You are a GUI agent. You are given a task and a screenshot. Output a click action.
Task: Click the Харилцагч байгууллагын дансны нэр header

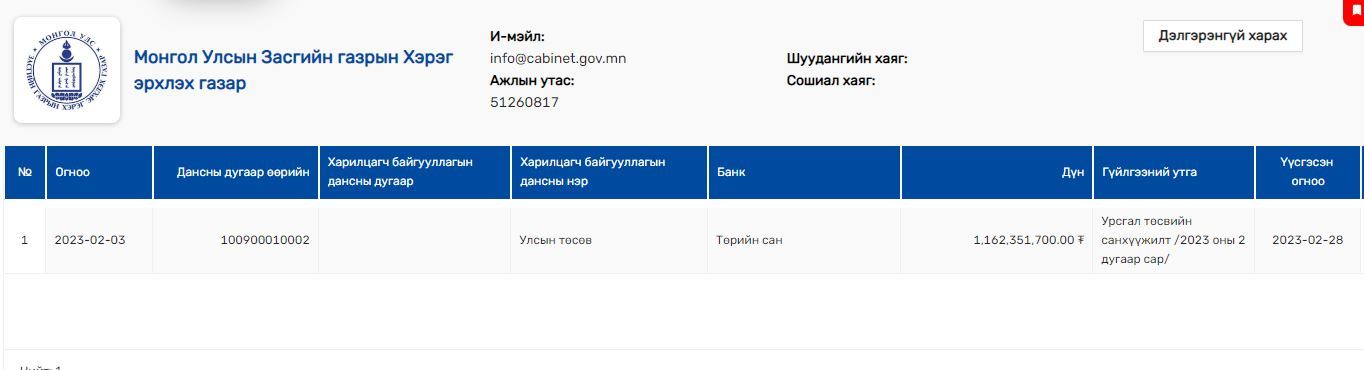(x=609, y=172)
